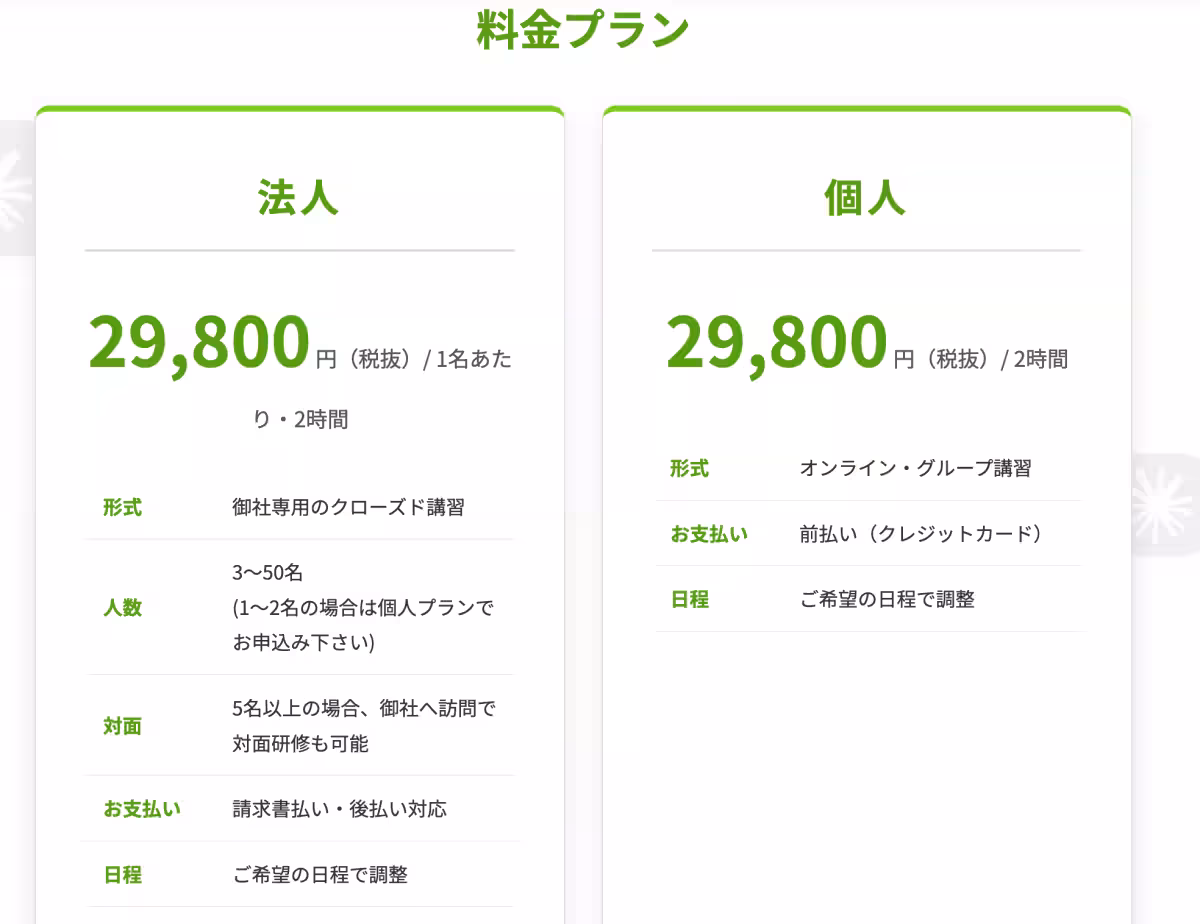1200x924 pixels.
Task: Click オンライン・グループ講習 text
Action: click(915, 468)
